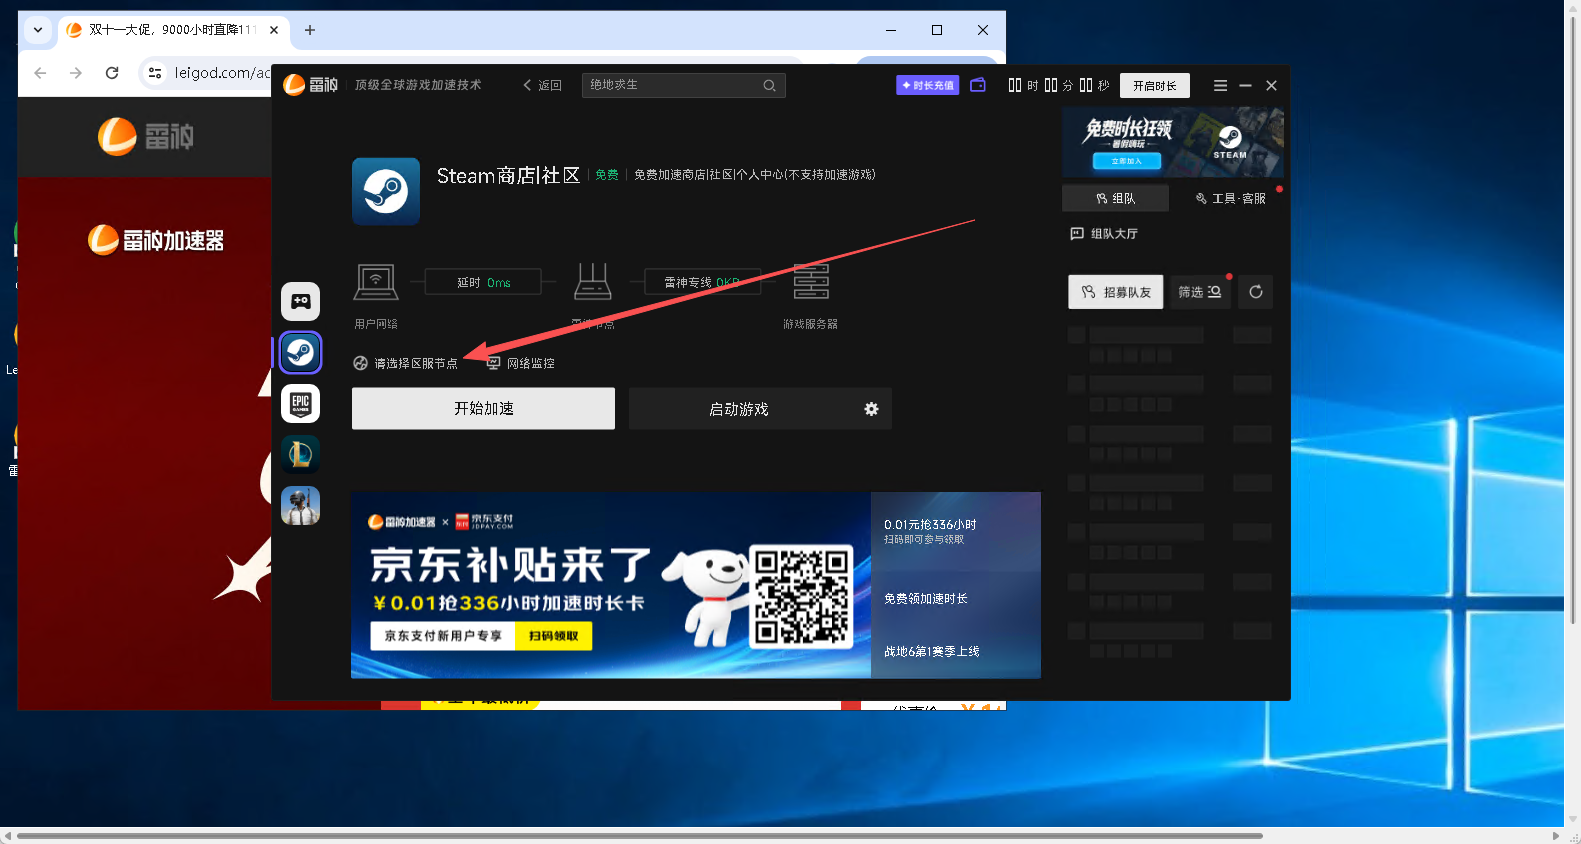Select the PUBG game sidebar icon
Image resolution: width=1581 pixels, height=844 pixels.
pyautogui.click(x=300, y=506)
